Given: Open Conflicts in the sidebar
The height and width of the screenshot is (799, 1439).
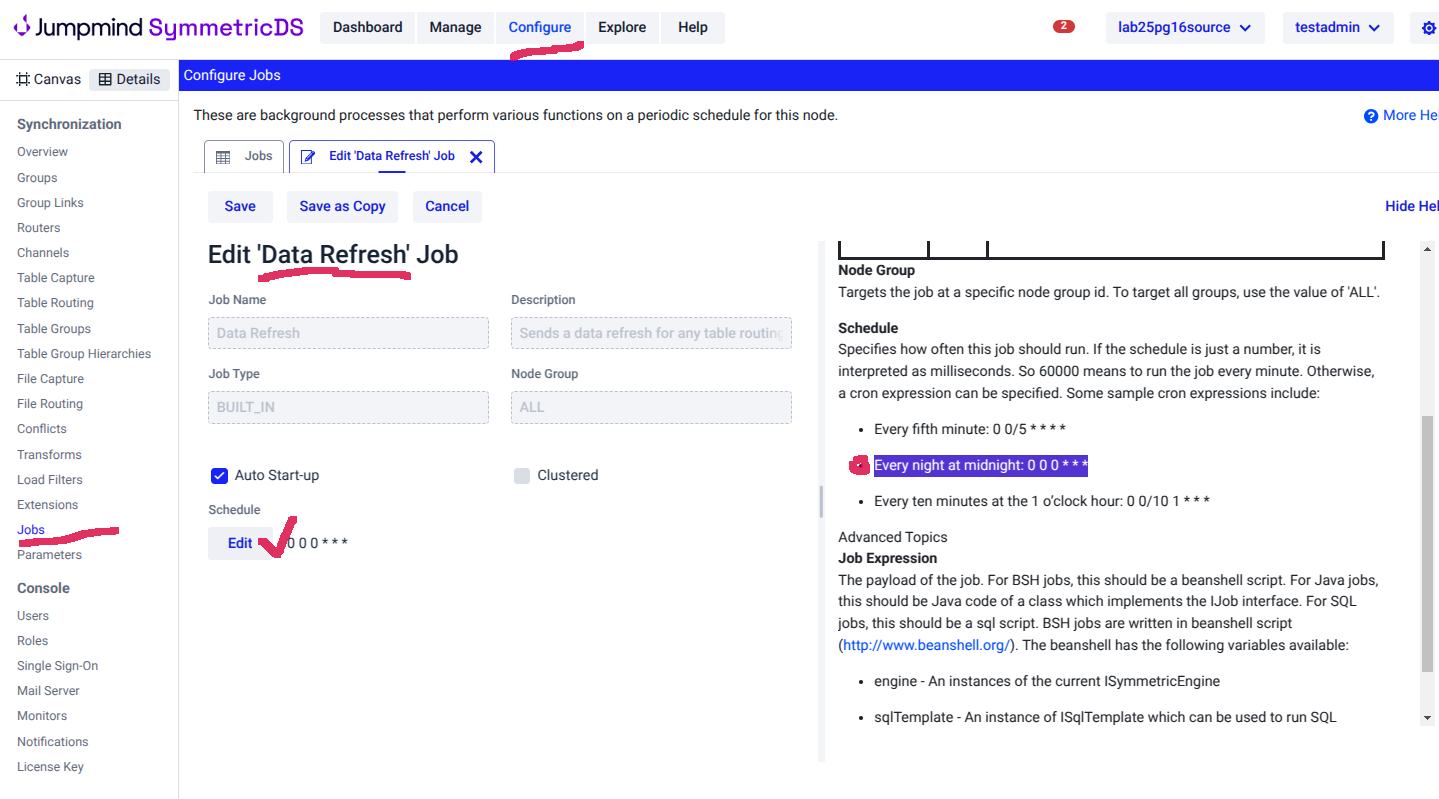Looking at the screenshot, I should pos(42,429).
